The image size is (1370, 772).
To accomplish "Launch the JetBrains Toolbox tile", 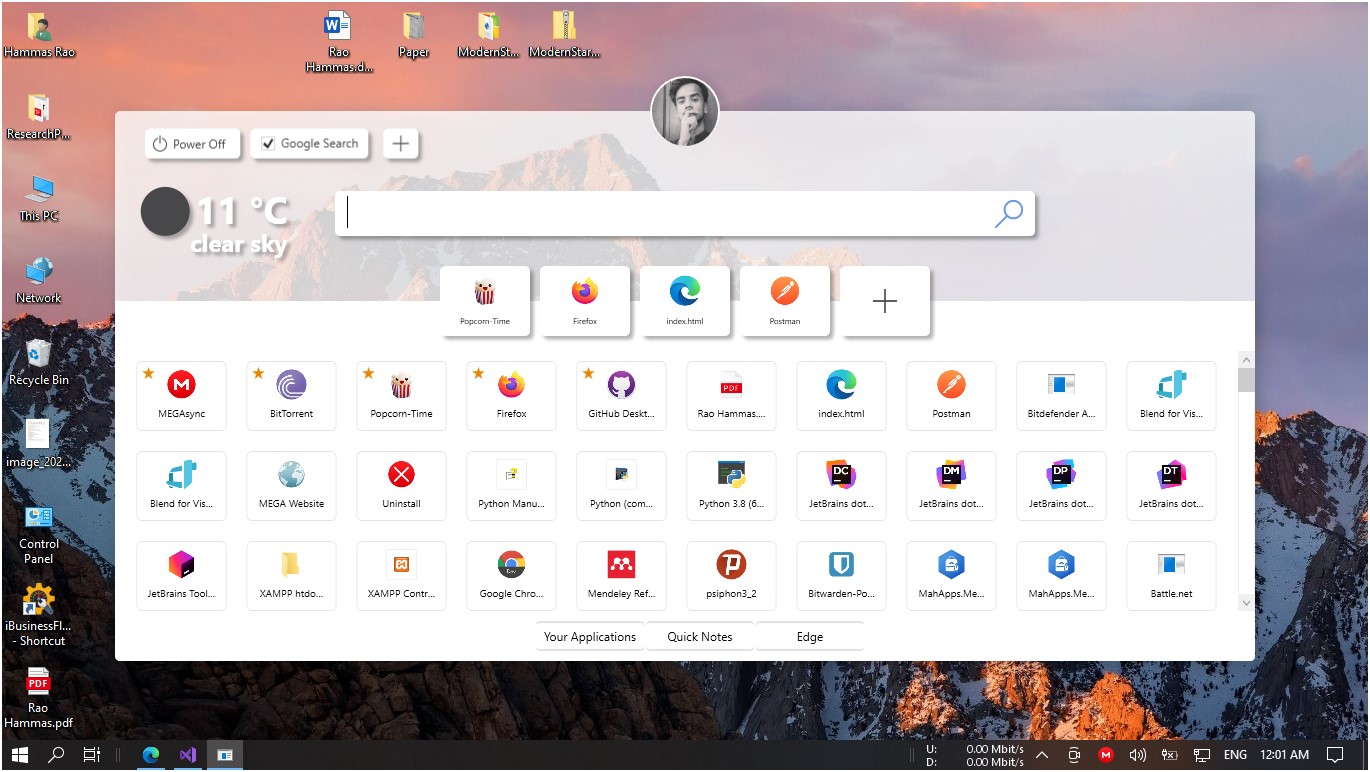I will point(181,575).
